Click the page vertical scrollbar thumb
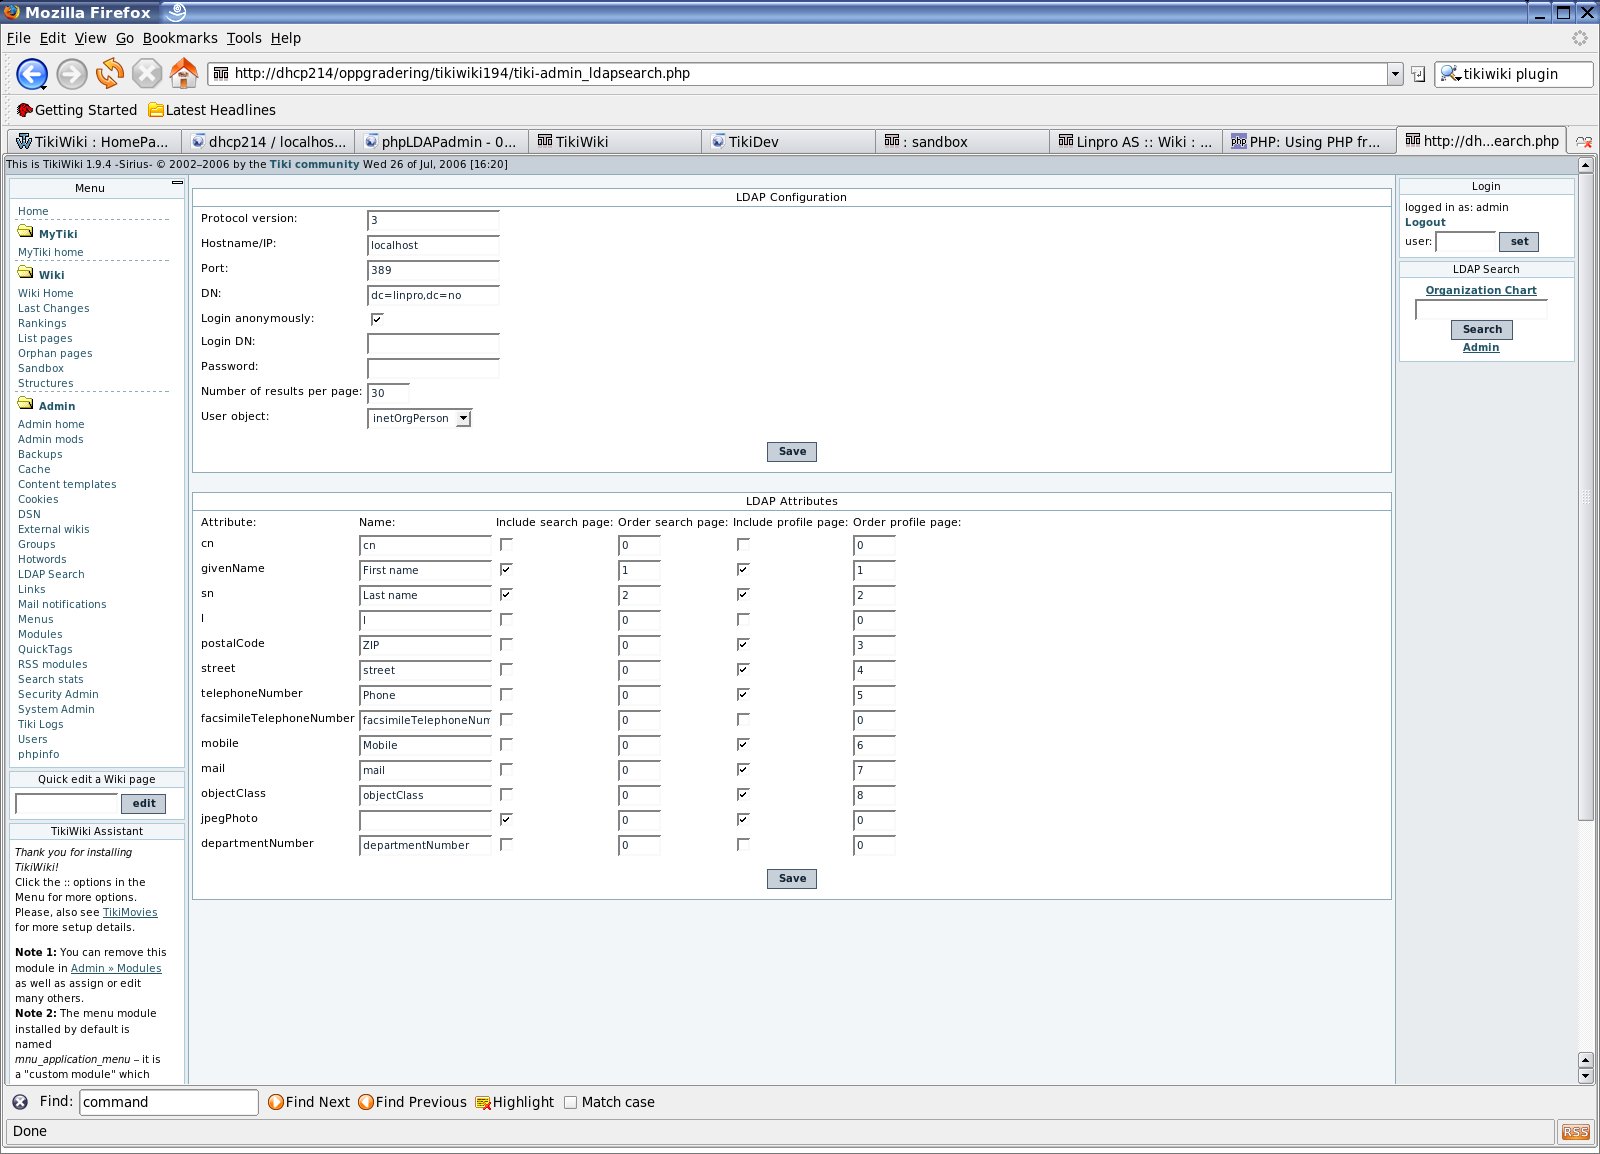Viewport: 1600px width, 1154px height. point(1585,496)
